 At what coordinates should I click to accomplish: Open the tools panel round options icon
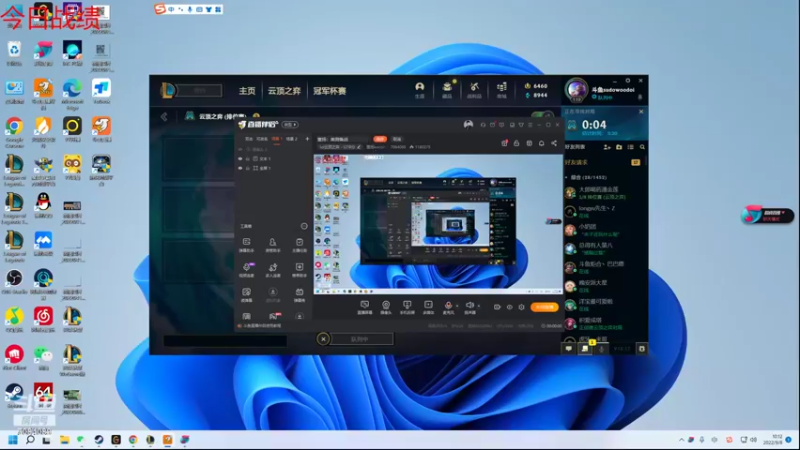click(304, 226)
